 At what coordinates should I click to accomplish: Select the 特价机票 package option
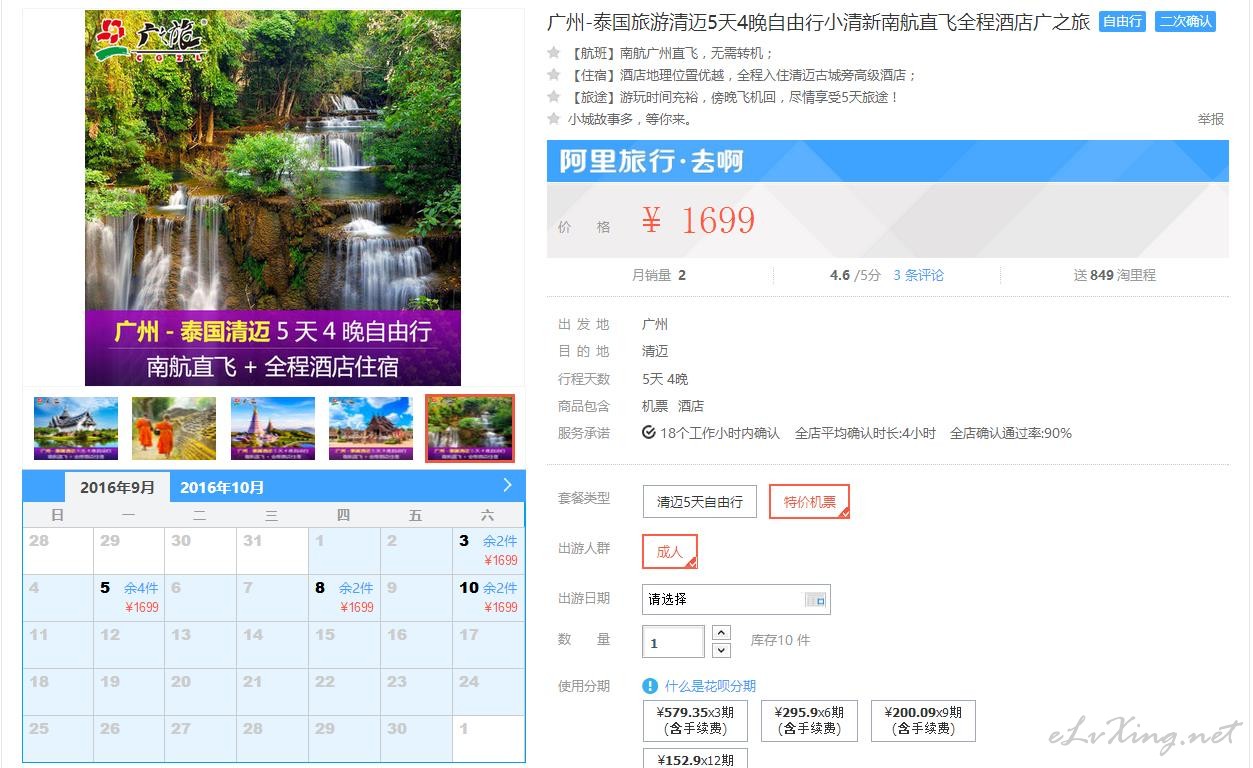809,502
